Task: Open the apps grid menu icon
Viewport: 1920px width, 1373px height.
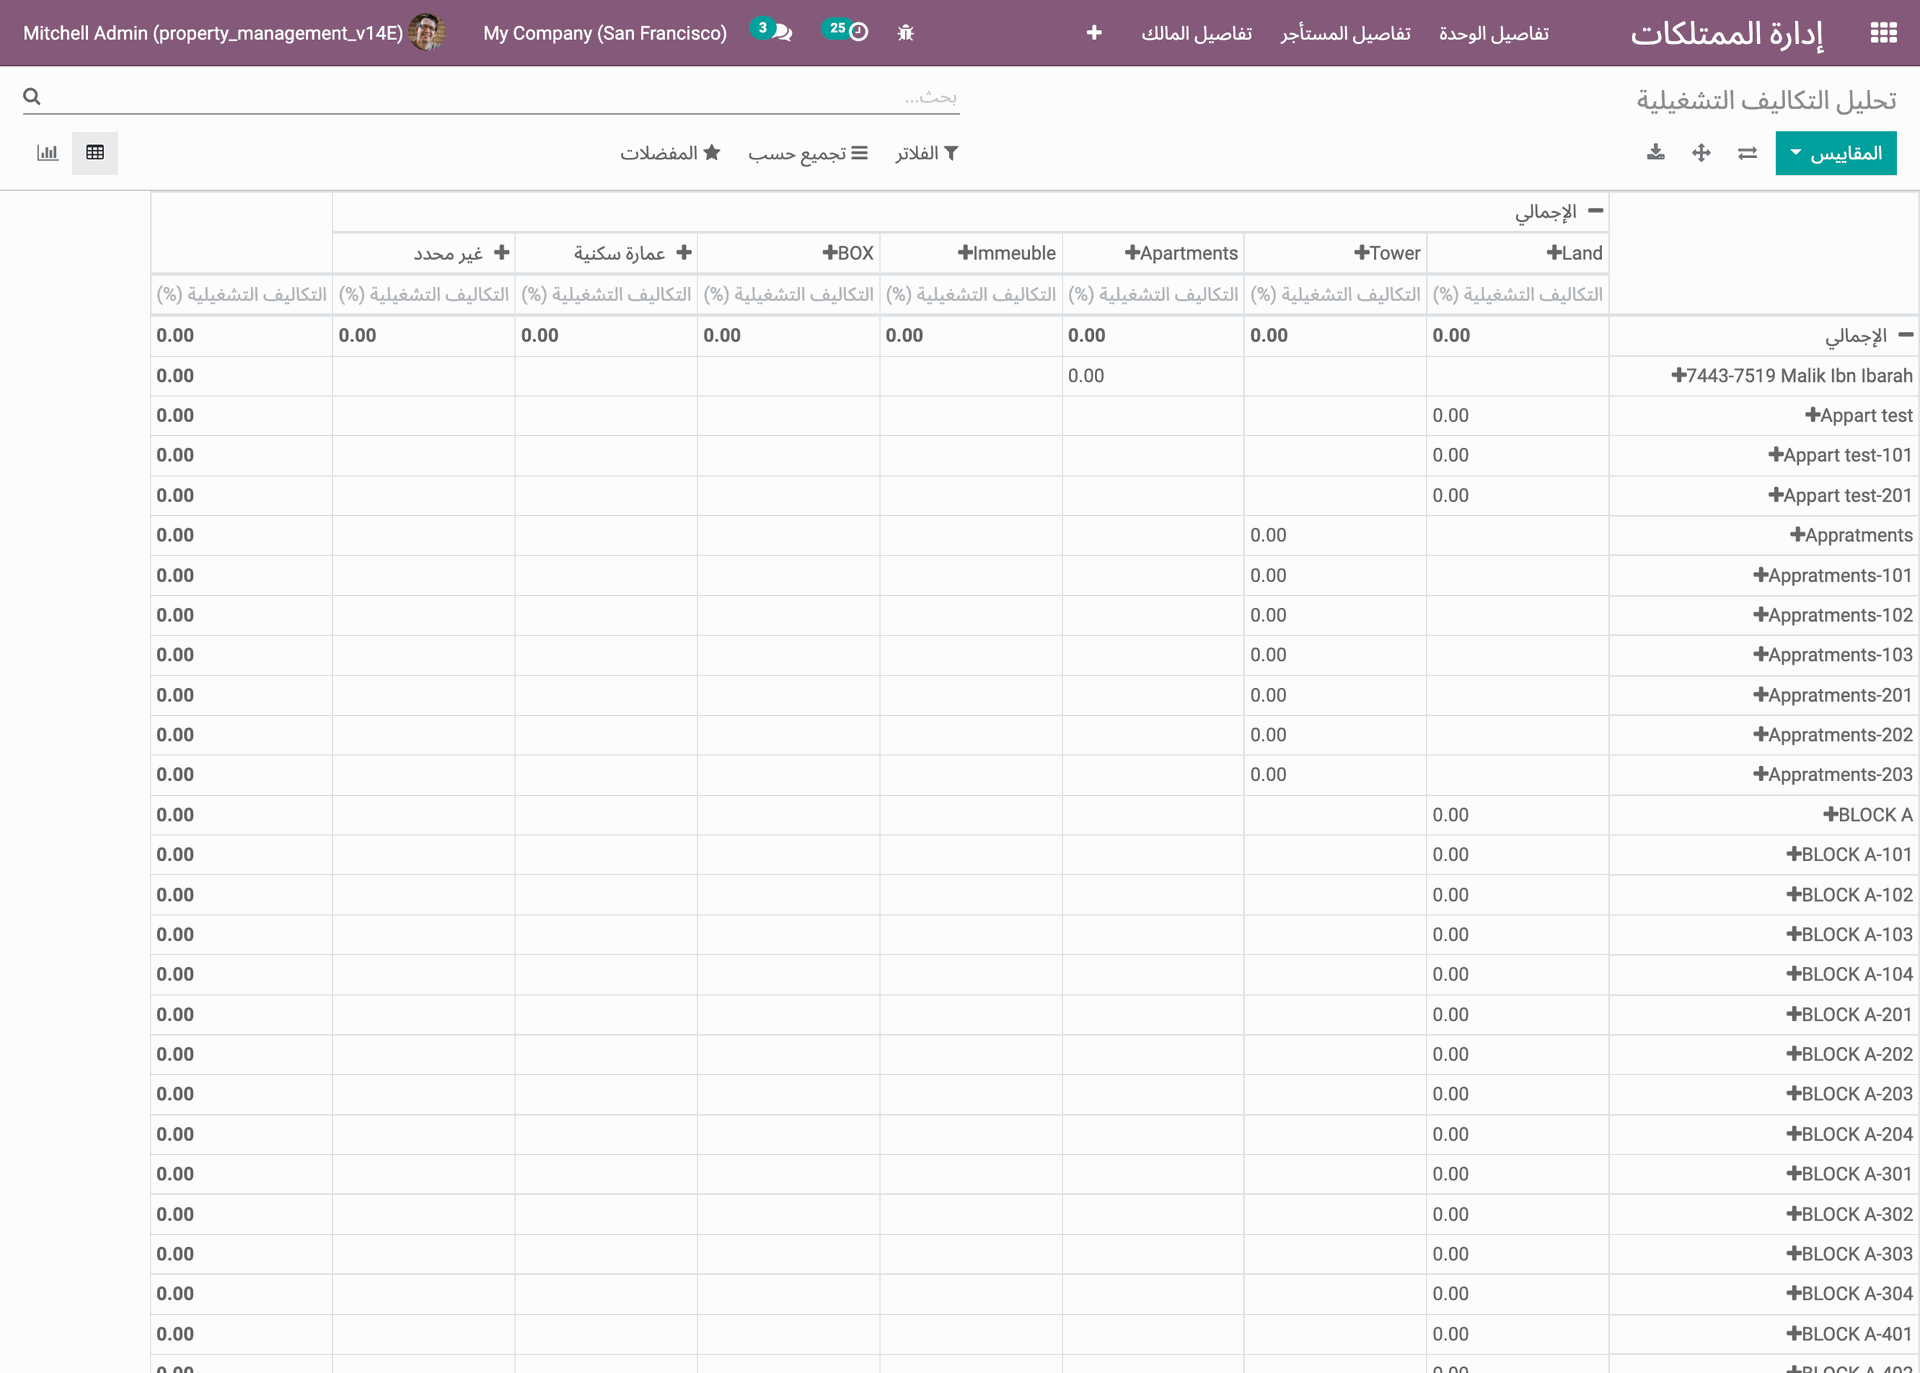Action: click(x=1883, y=33)
